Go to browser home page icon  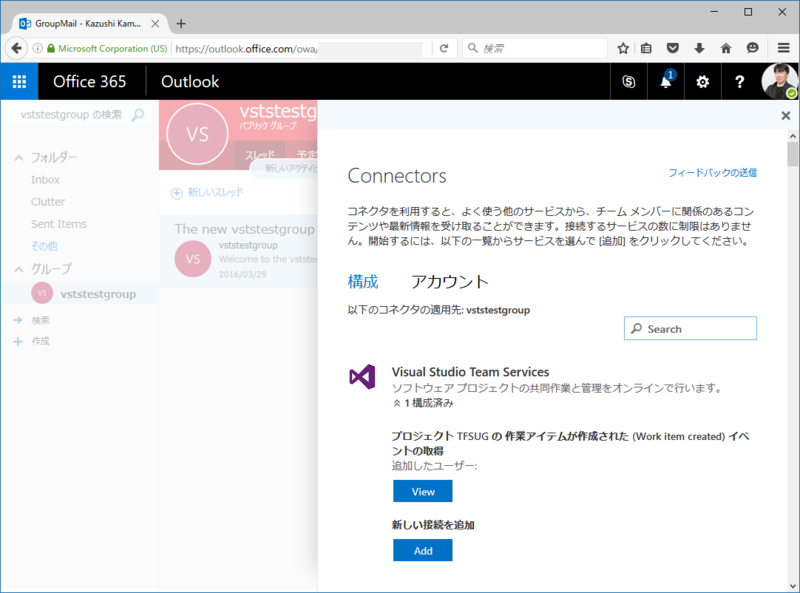[726, 48]
